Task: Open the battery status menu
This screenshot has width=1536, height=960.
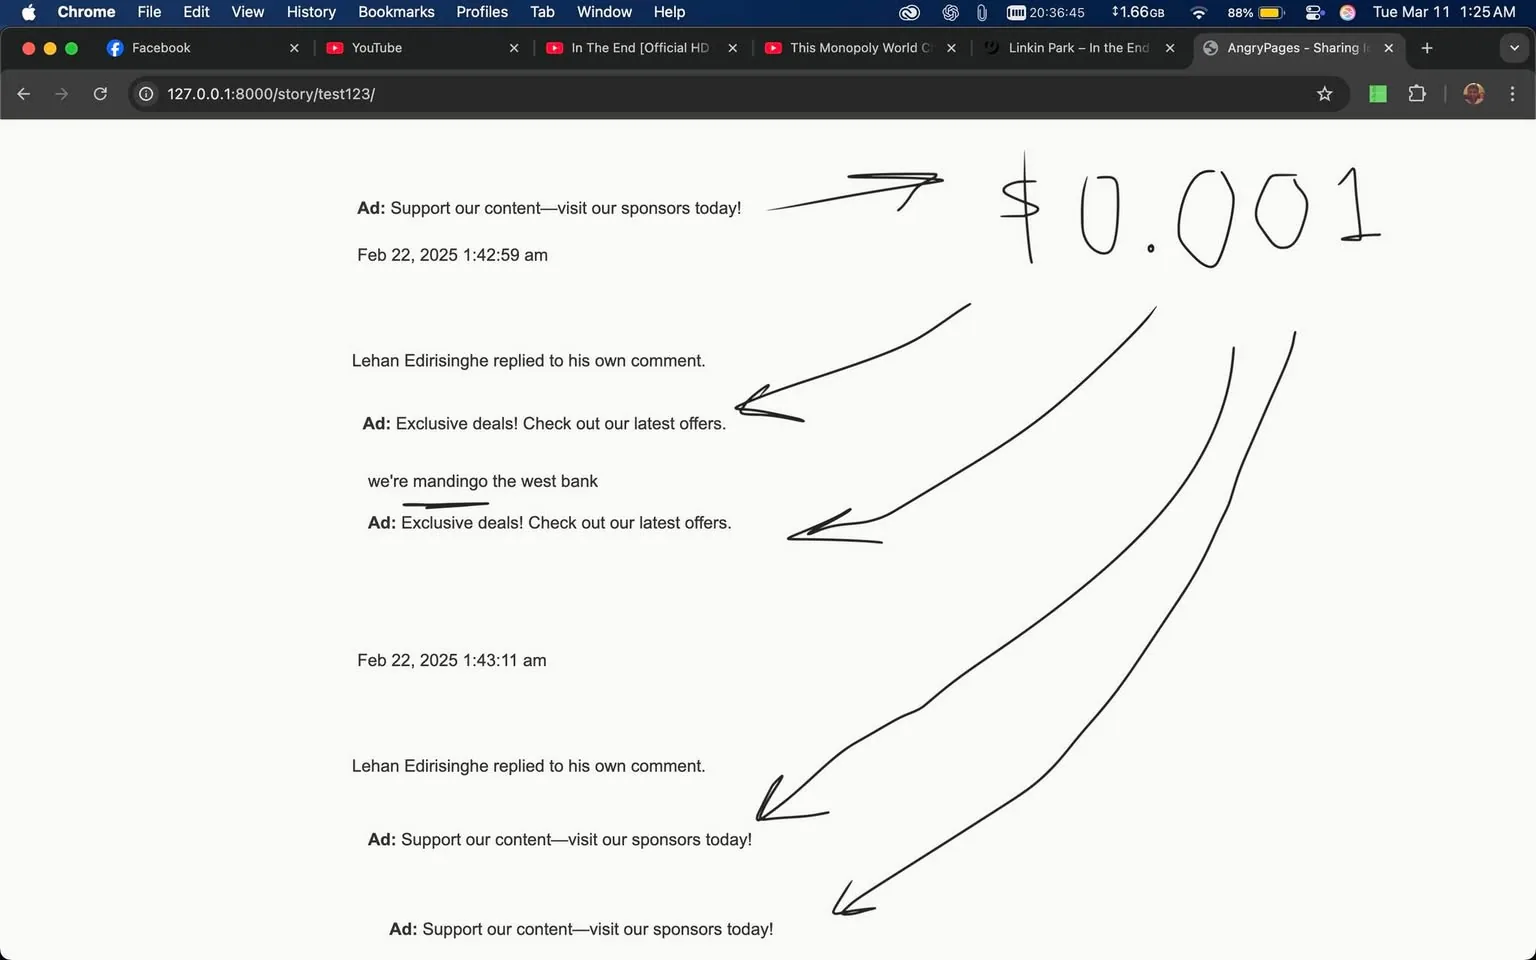Action: [x=1270, y=12]
